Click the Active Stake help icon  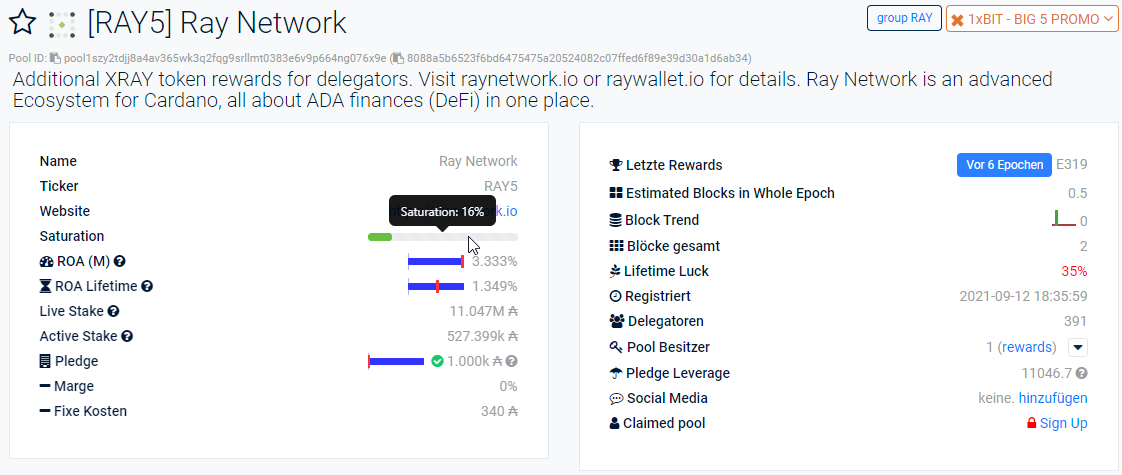point(127,336)
